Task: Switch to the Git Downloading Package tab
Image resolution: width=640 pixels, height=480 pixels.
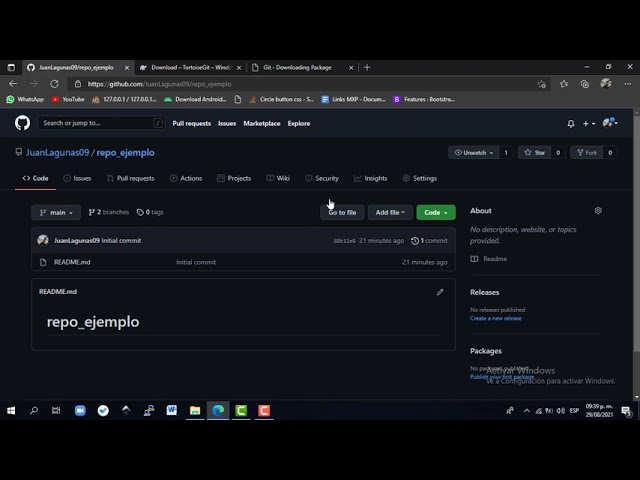Action: point(301,67)
